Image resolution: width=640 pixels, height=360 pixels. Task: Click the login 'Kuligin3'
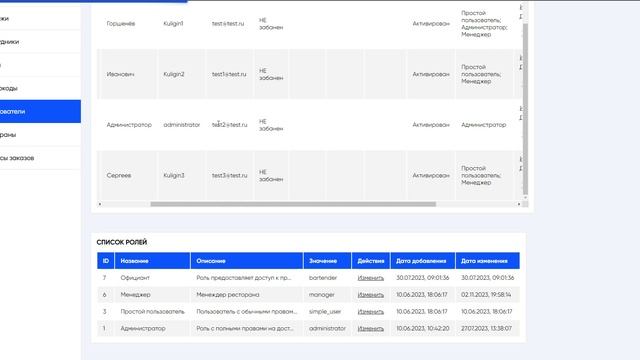pyautogui.click(x=174, y=176)
